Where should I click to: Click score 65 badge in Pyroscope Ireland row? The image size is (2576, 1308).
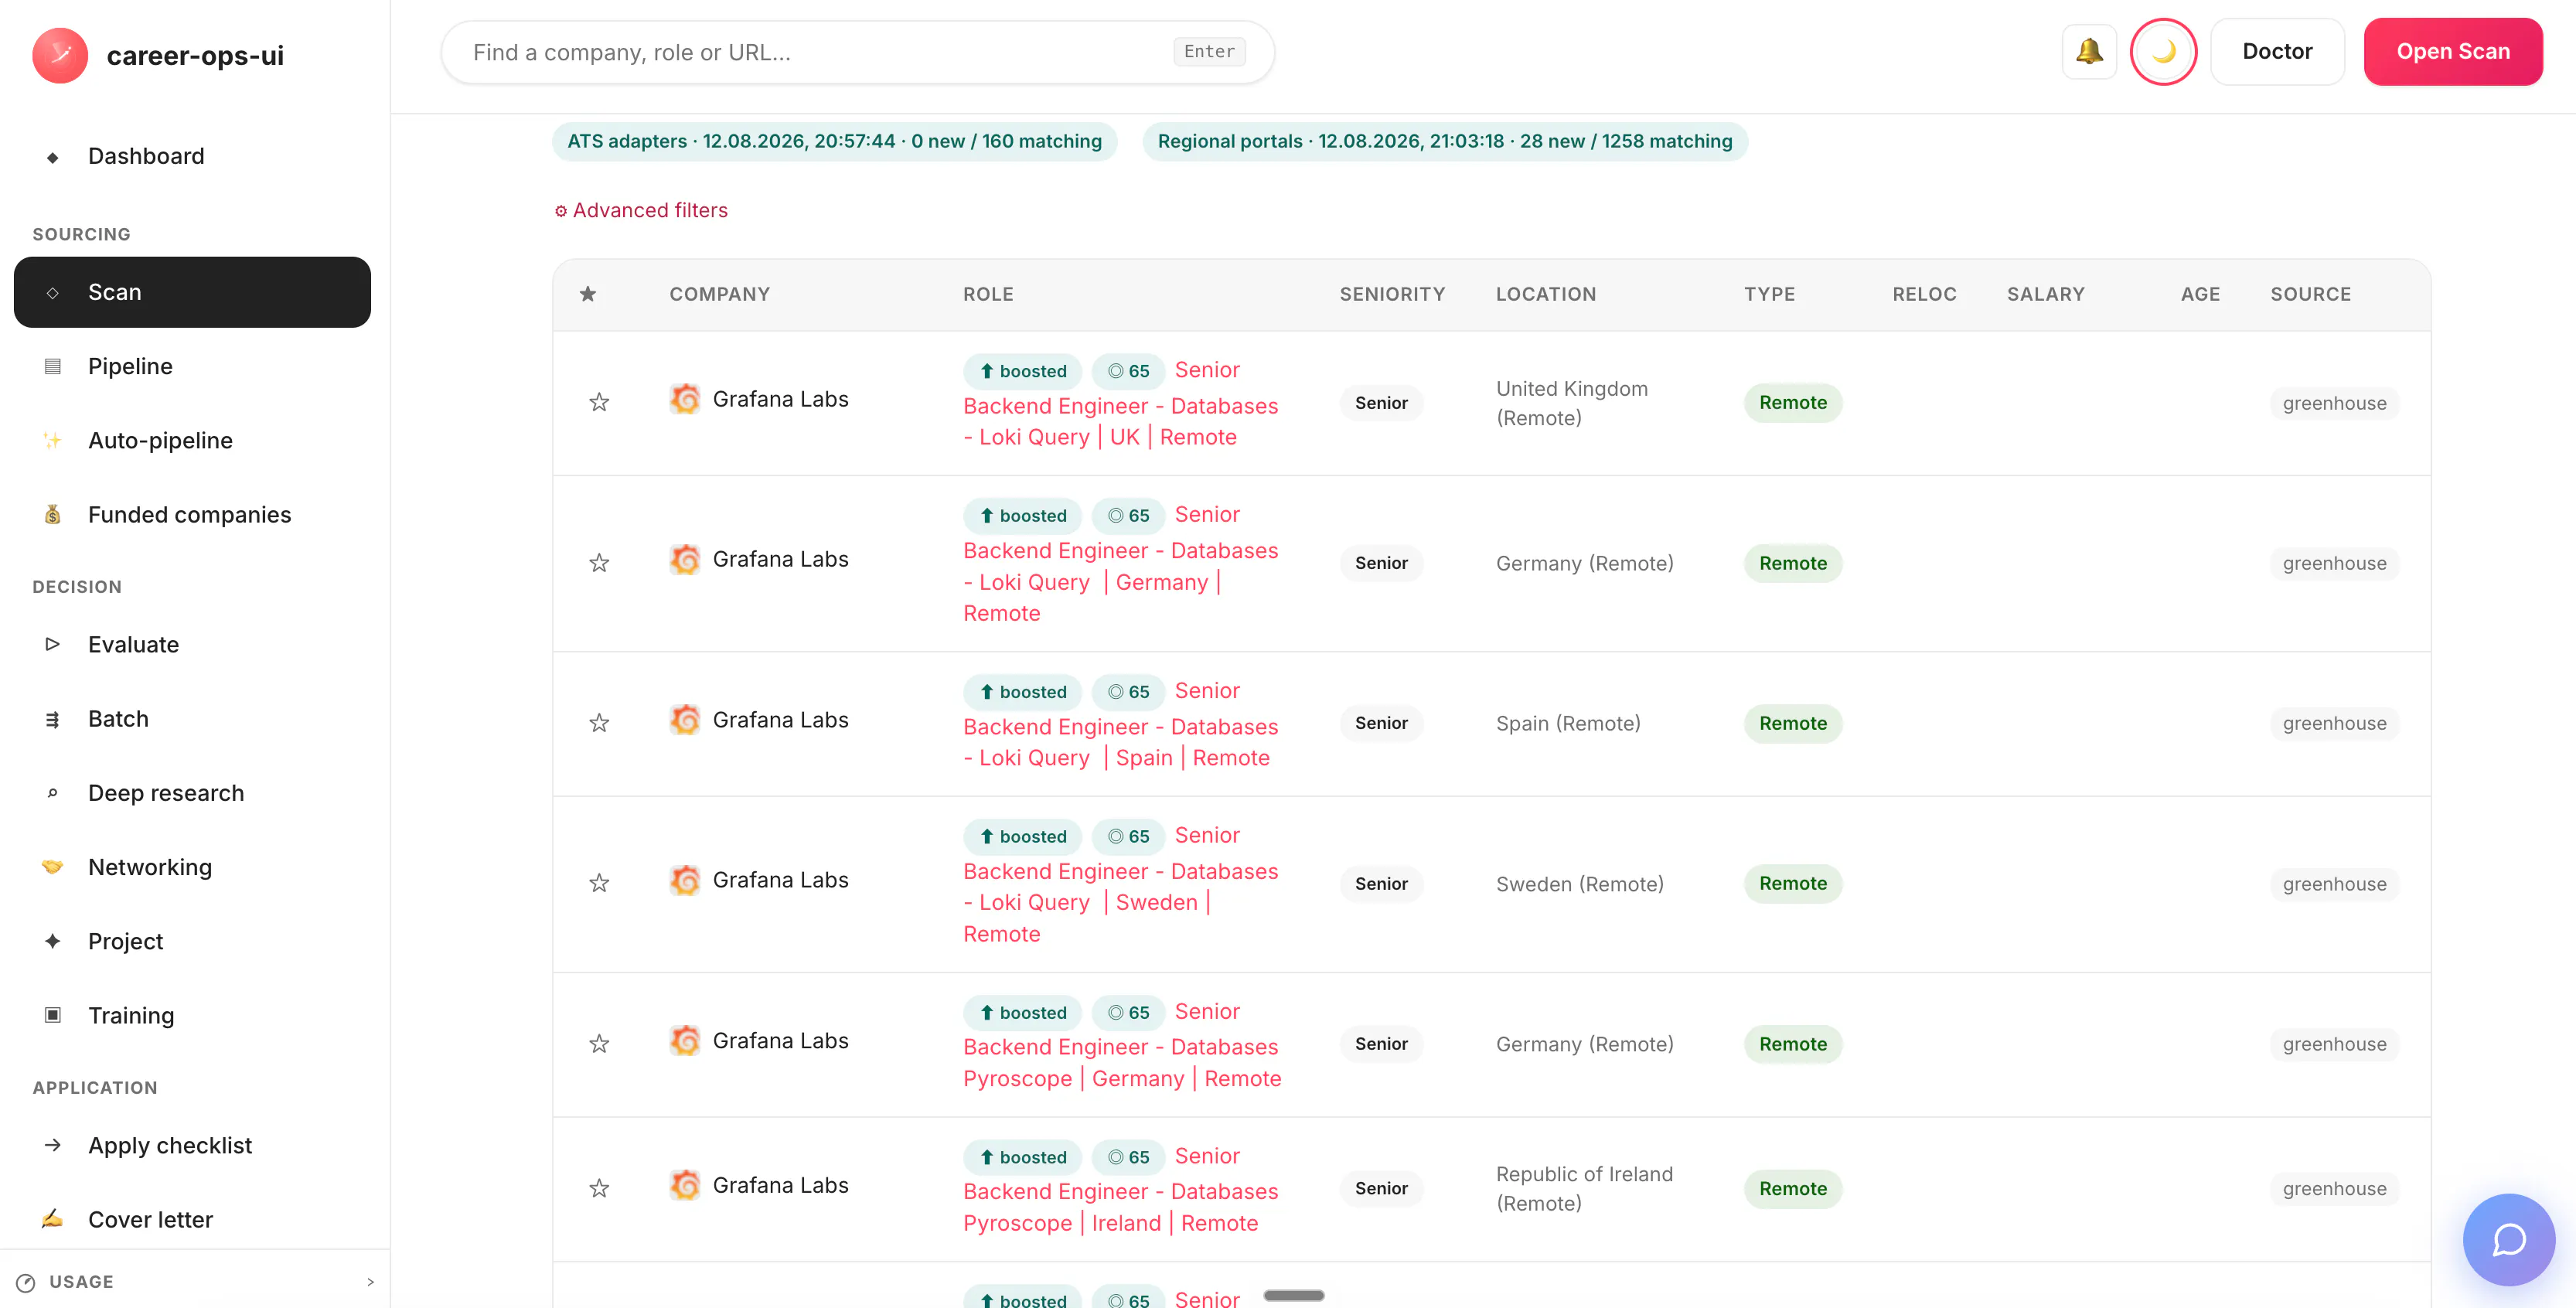tap(1128, 1157)
